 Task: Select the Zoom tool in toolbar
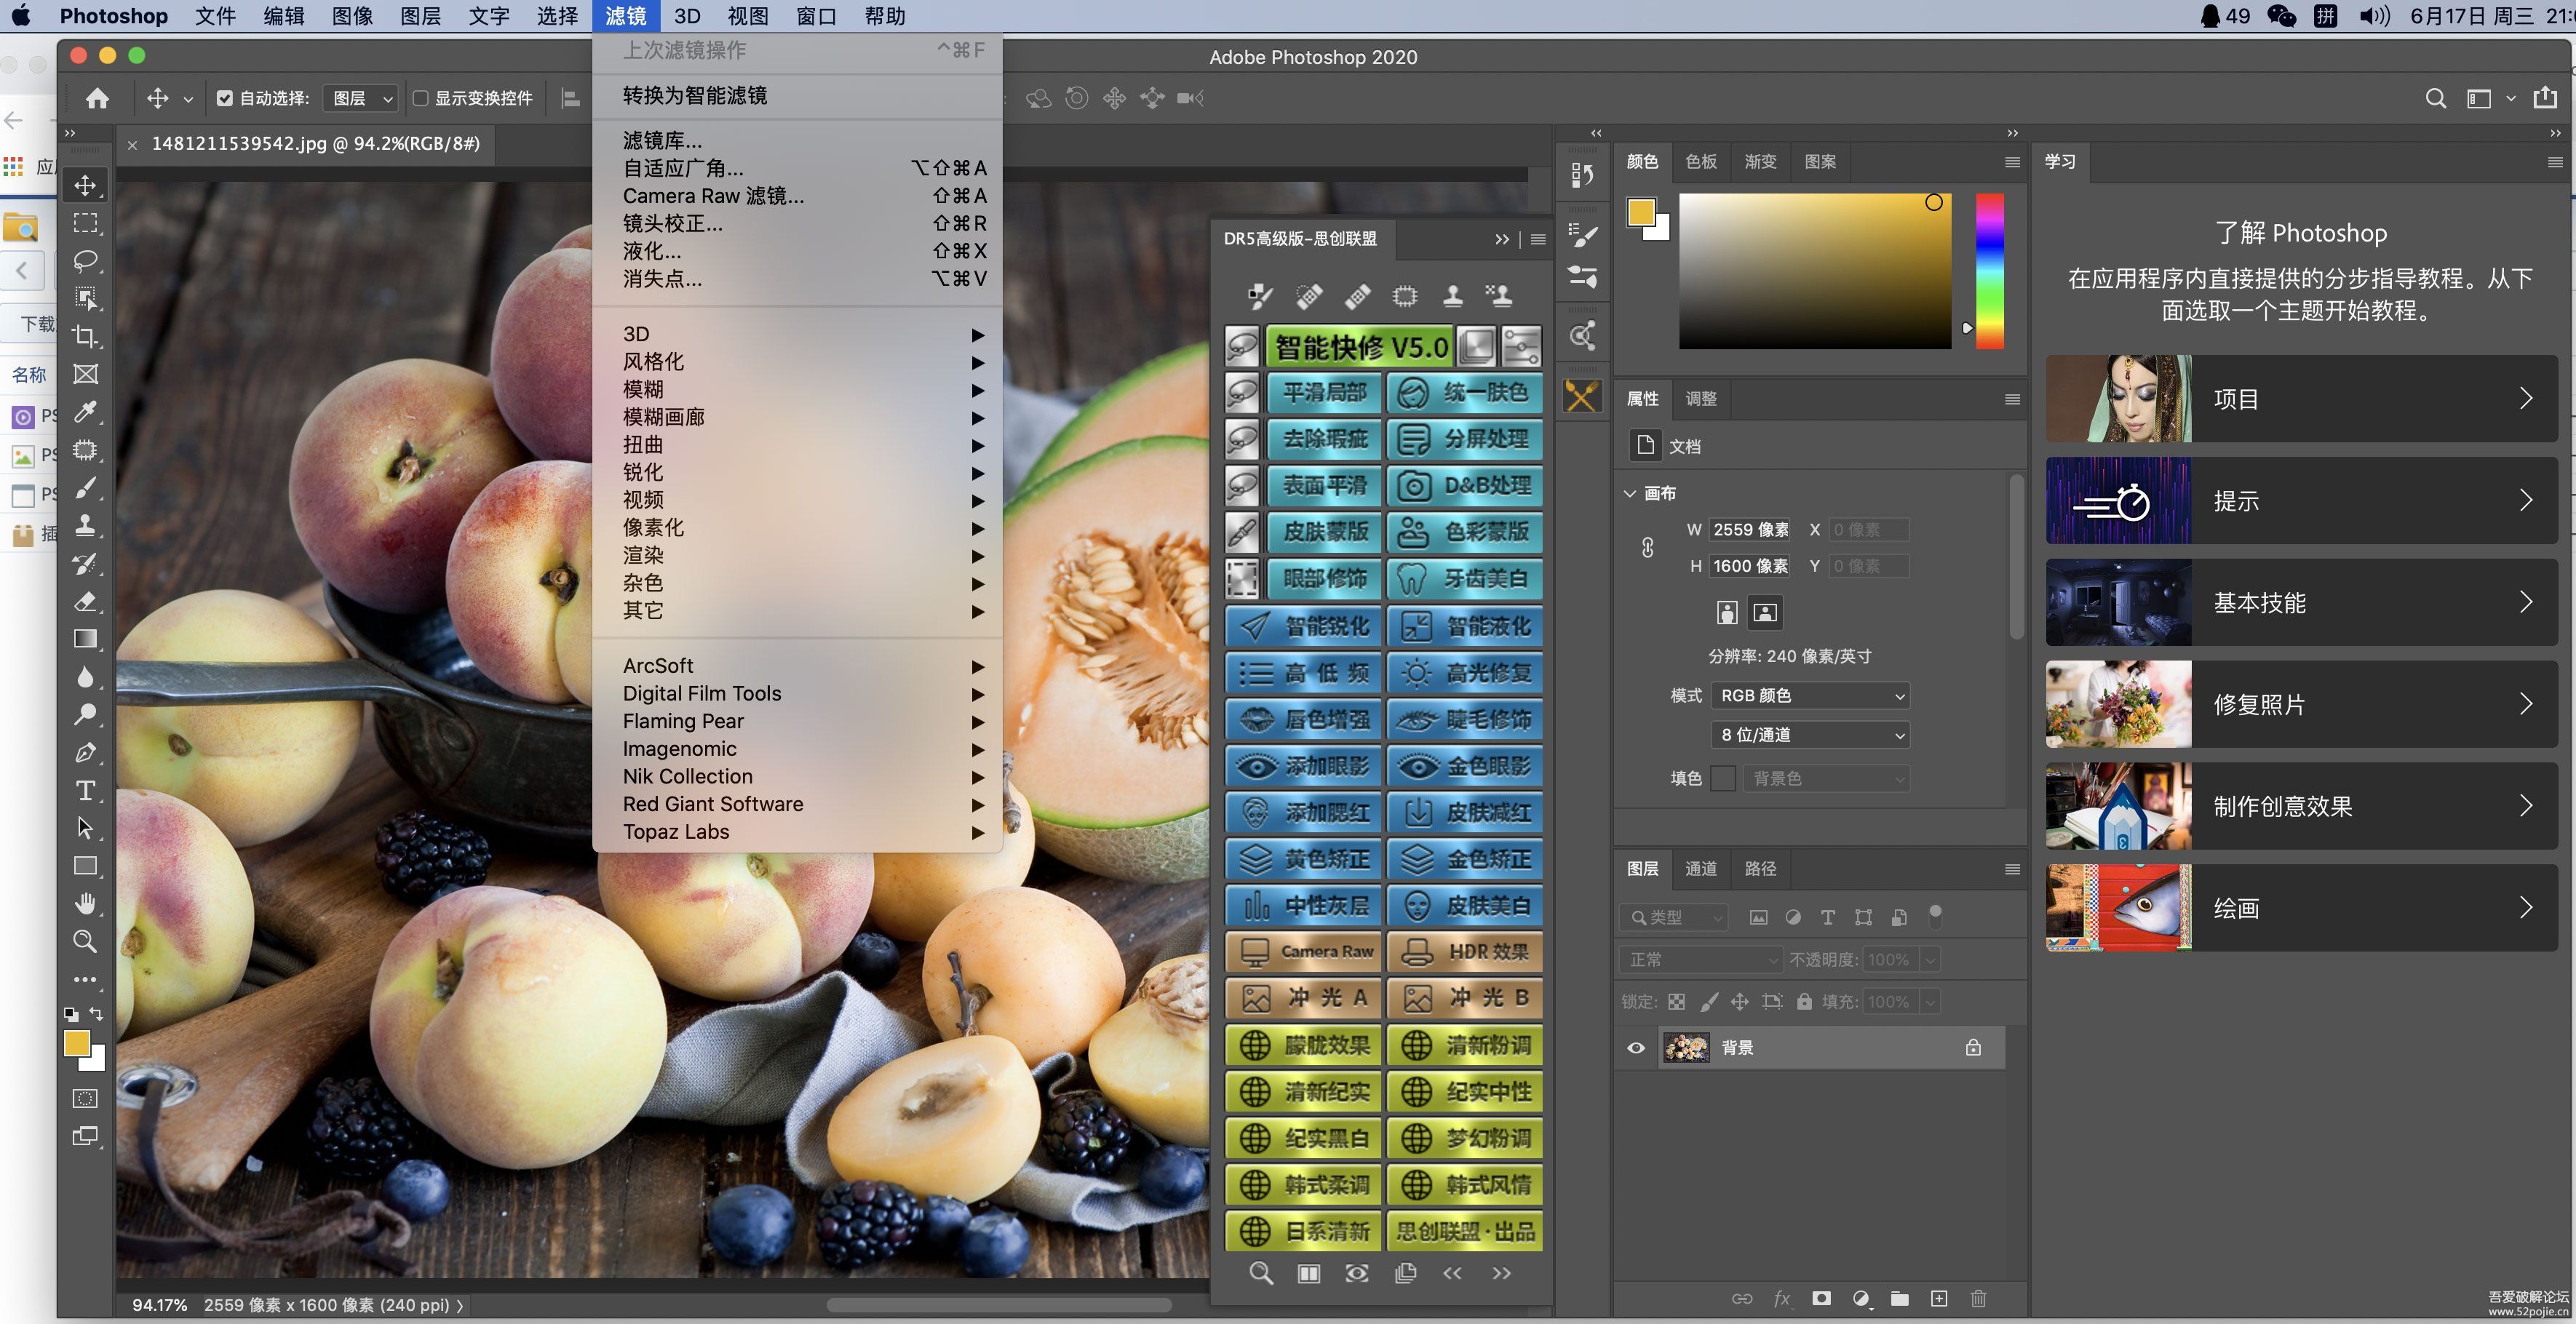[x=86, y=941]
